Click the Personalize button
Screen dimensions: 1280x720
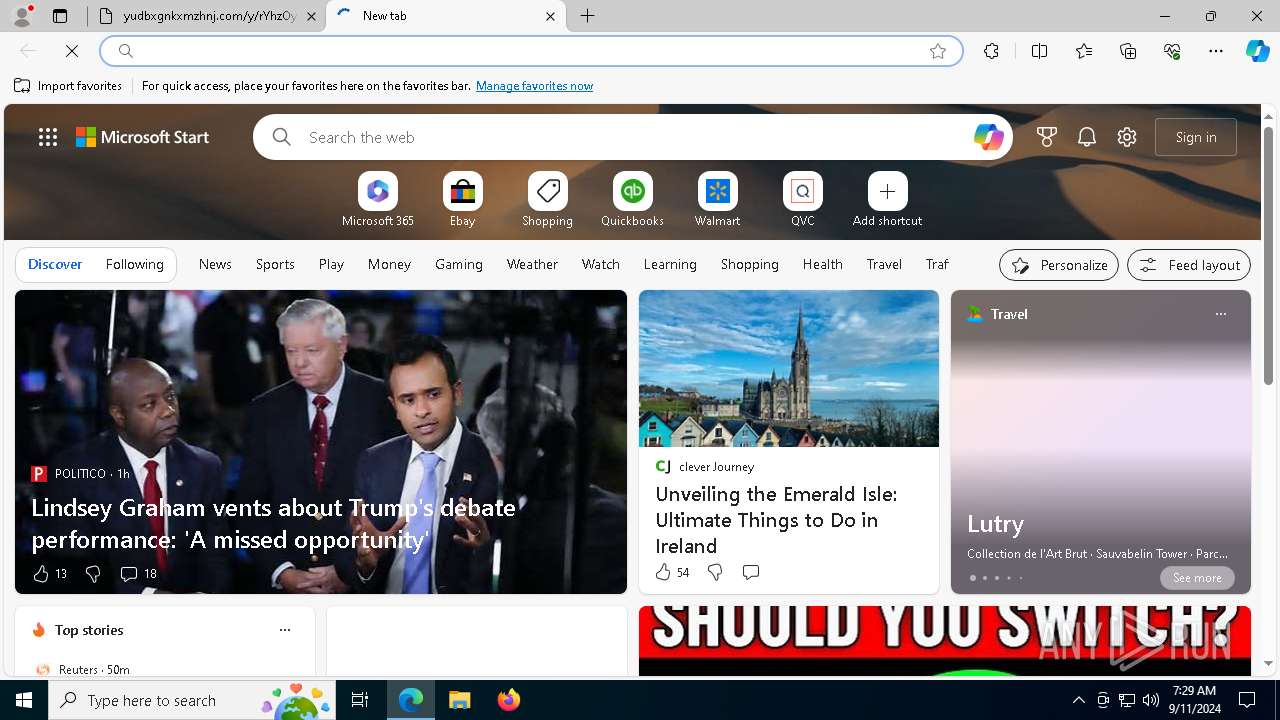pyautogui.click(x=1059, y=265)
